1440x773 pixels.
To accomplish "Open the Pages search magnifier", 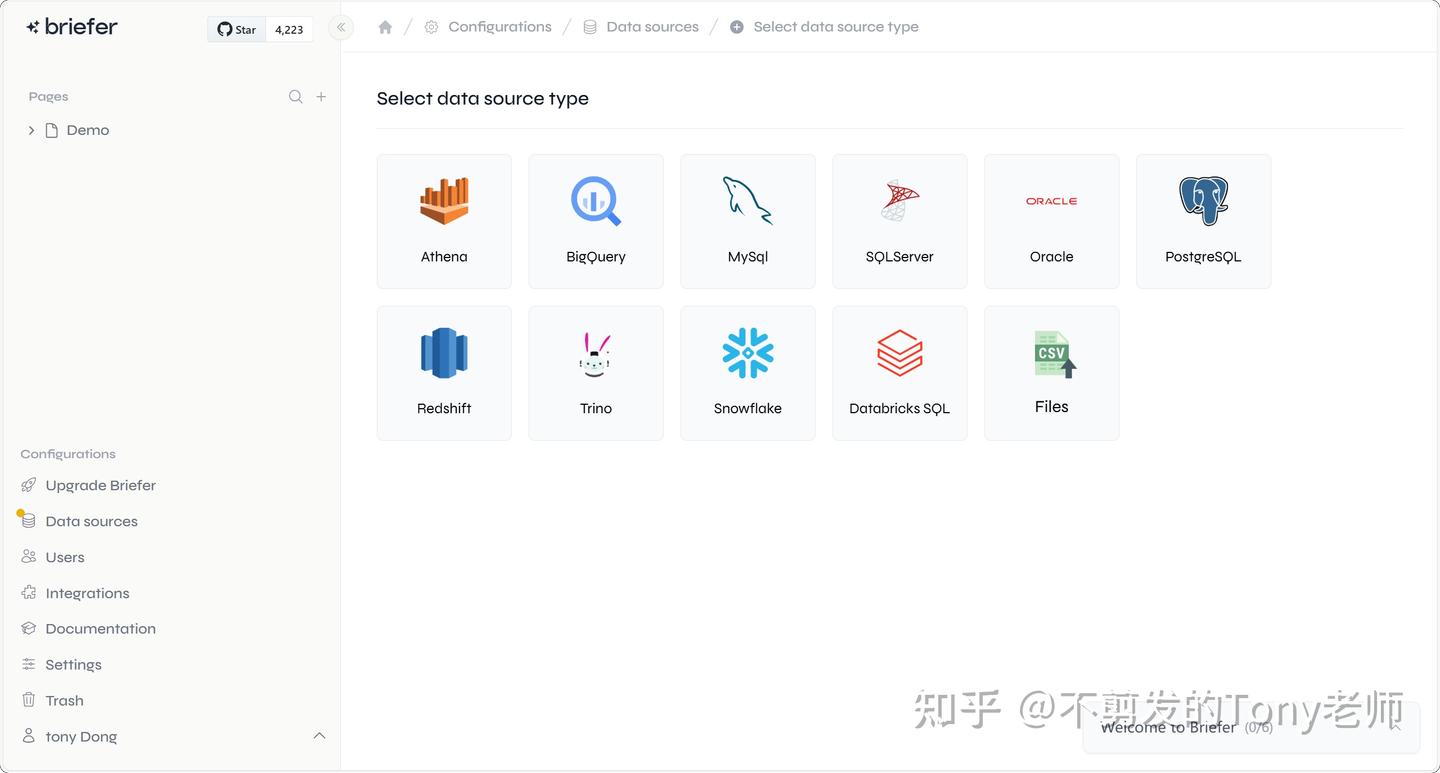I will (x=296, y=96).
